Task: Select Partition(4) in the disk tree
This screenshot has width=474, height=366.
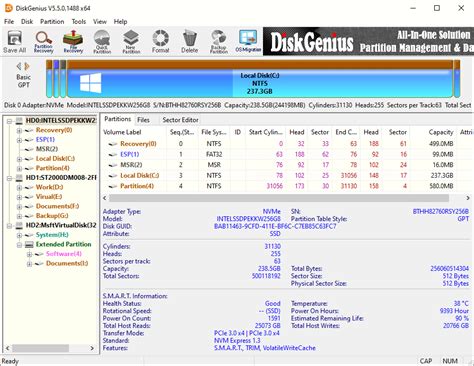Action: click(x=53, y=168)
